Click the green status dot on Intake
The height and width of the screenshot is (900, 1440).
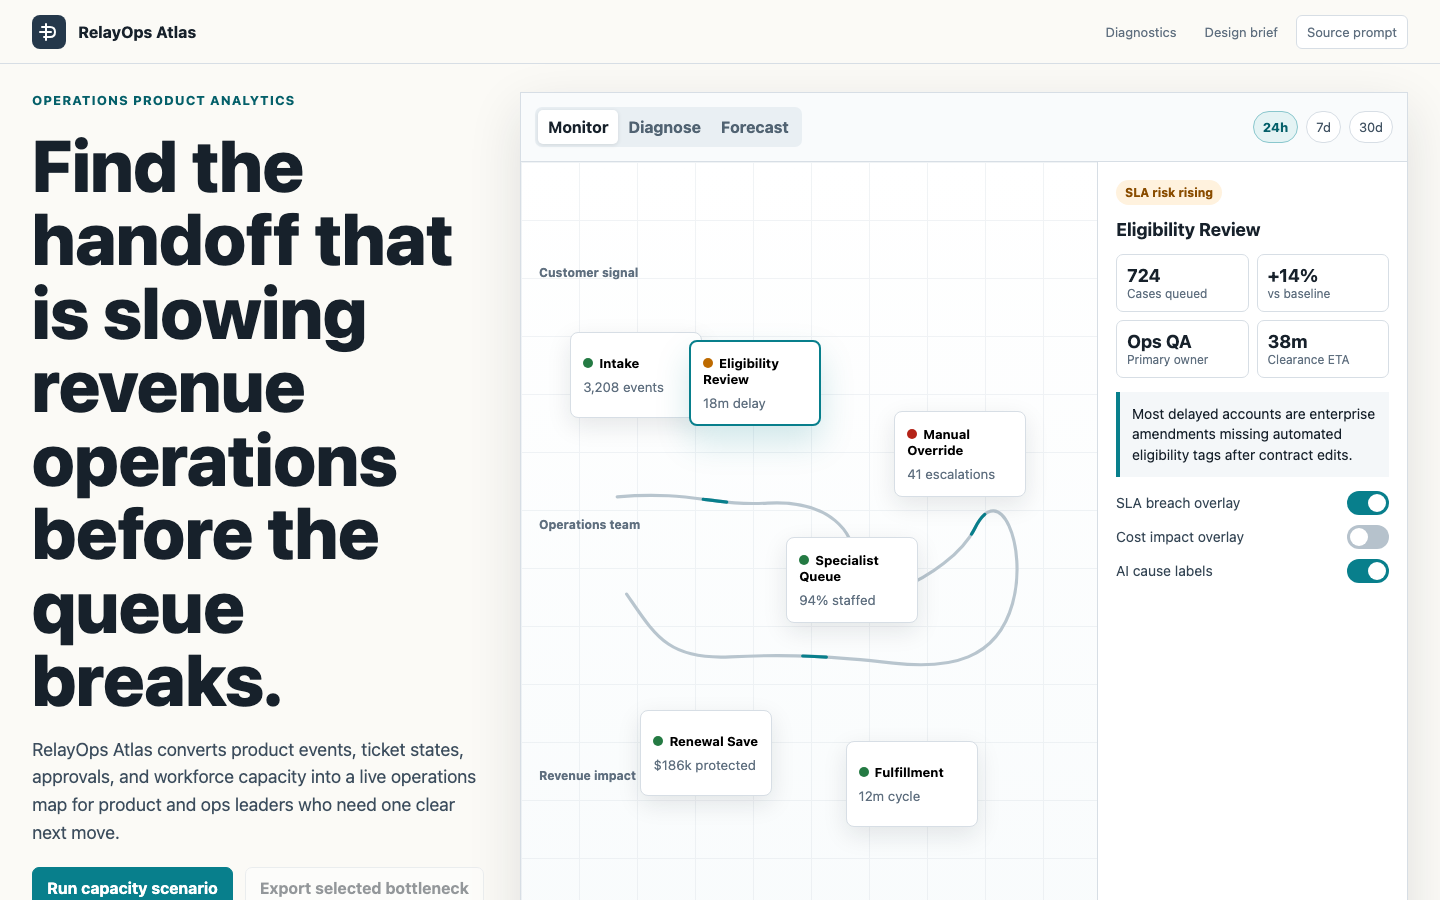pyautogui.click(x=588, y=363)
